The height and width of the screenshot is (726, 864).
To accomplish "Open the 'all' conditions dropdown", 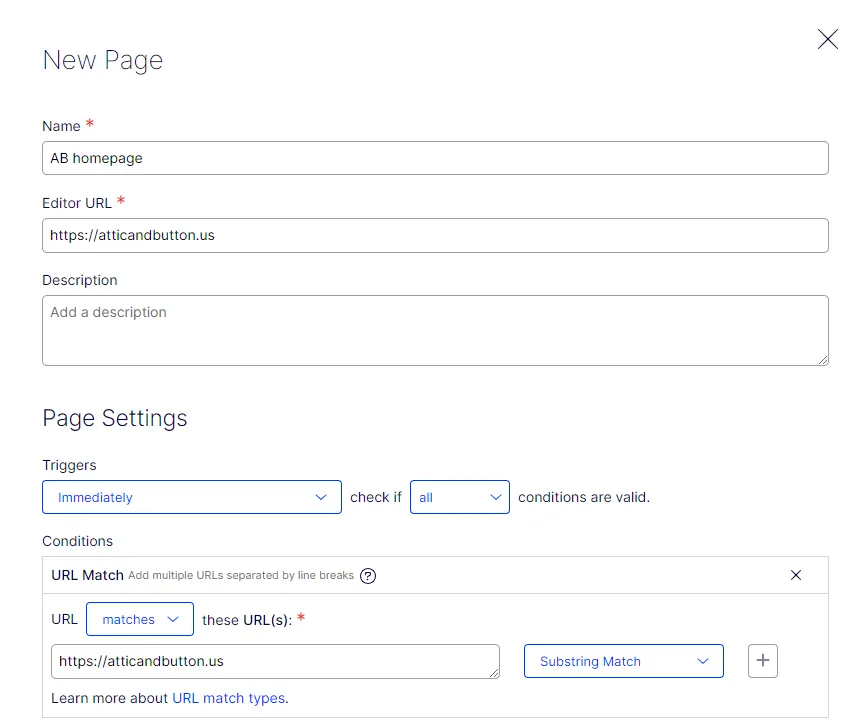I will 460,497.
